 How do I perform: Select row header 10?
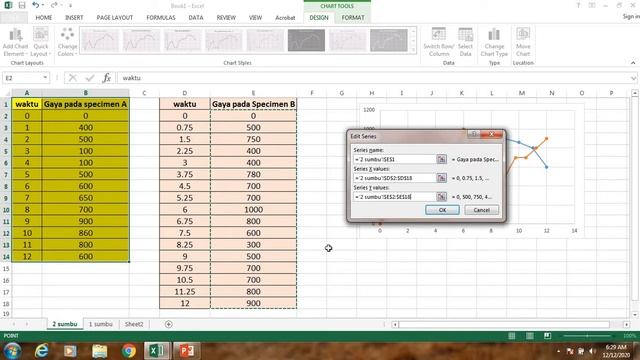pos(6,209)
